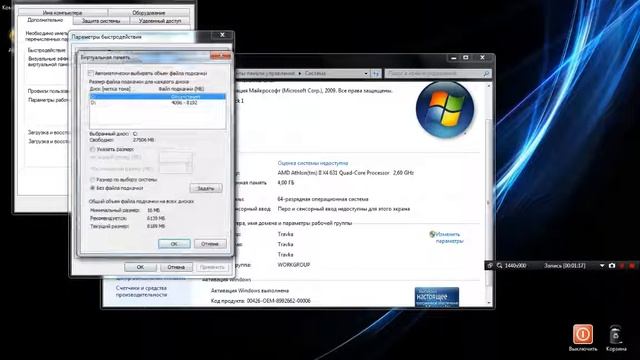This screenshot has width=640, height=360.
Task: Select the Без файла подкачки radio button
Action: (x=92, y=188)
